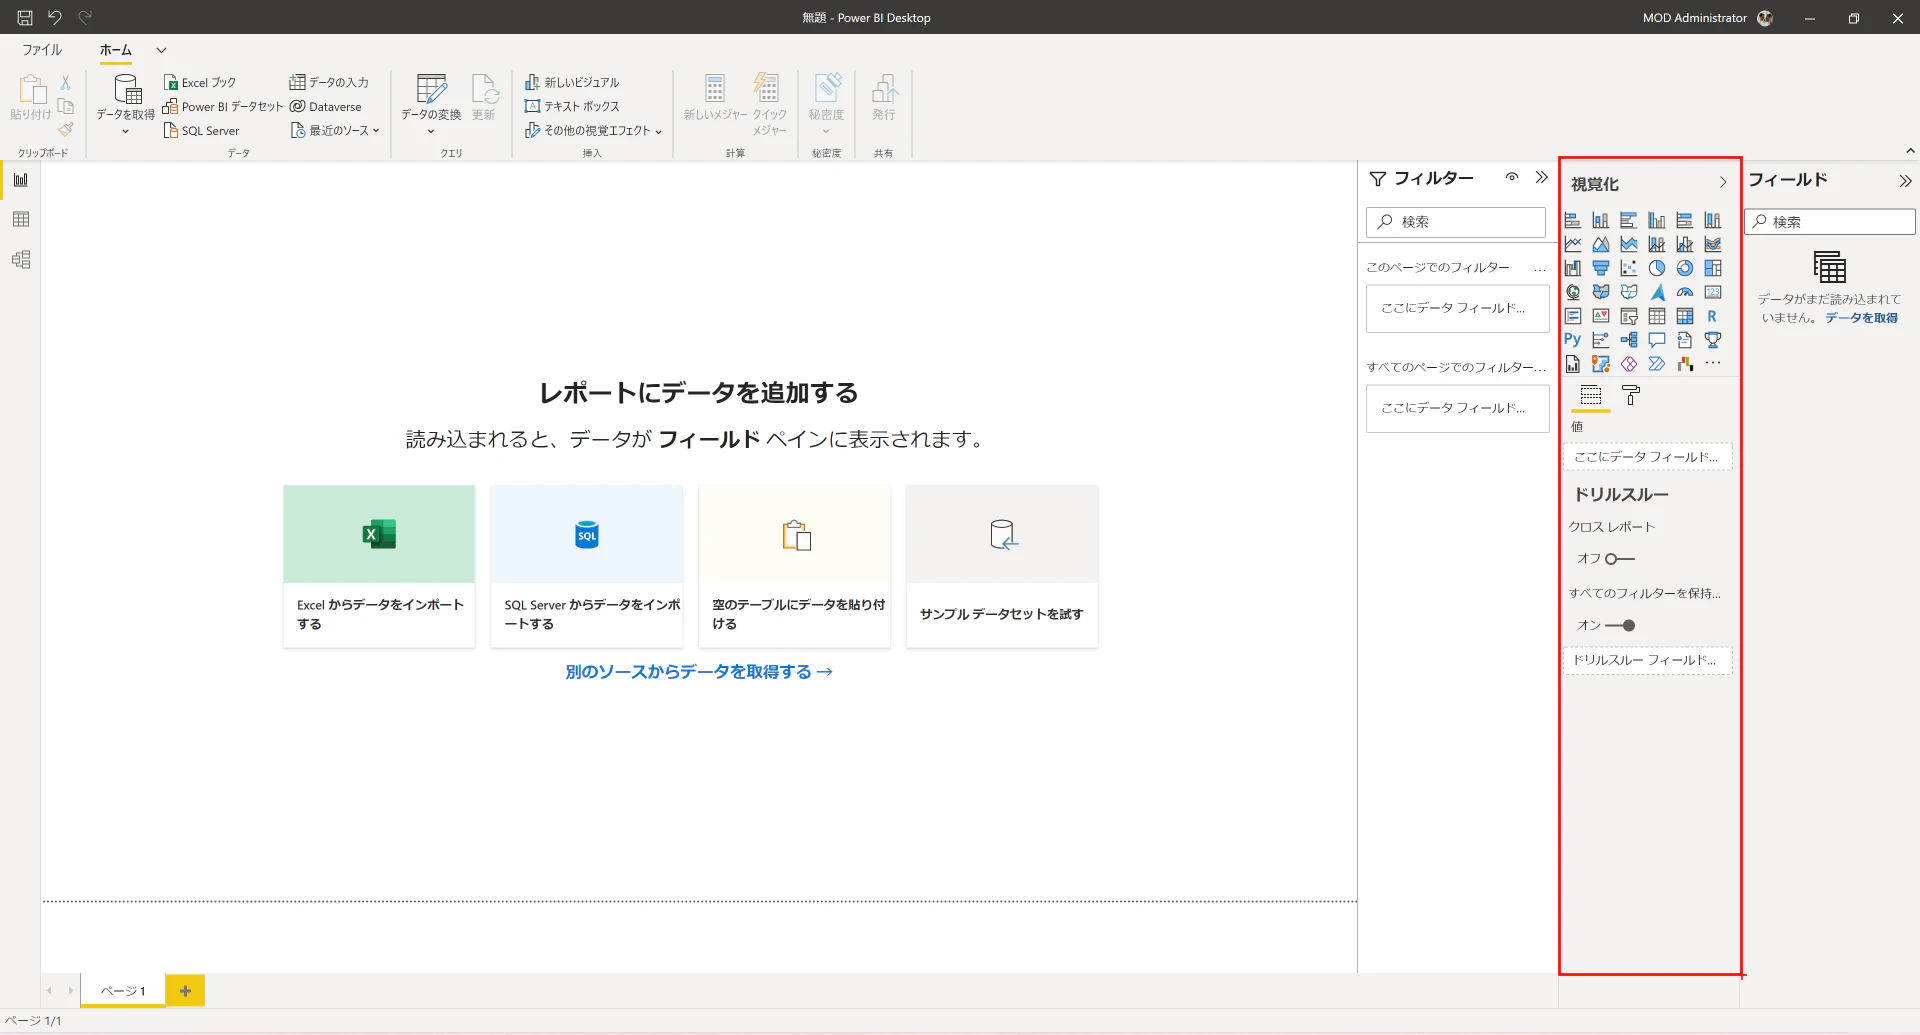Open Dataverse data source
The image size is (1920, 1035).
coord(326,107)
